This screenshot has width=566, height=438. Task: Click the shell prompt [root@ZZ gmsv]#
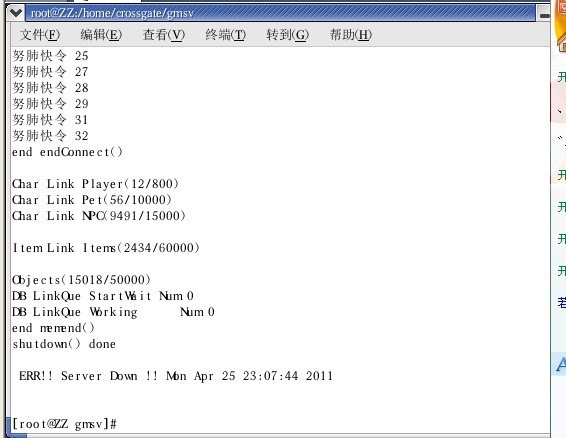coord(64,424)
